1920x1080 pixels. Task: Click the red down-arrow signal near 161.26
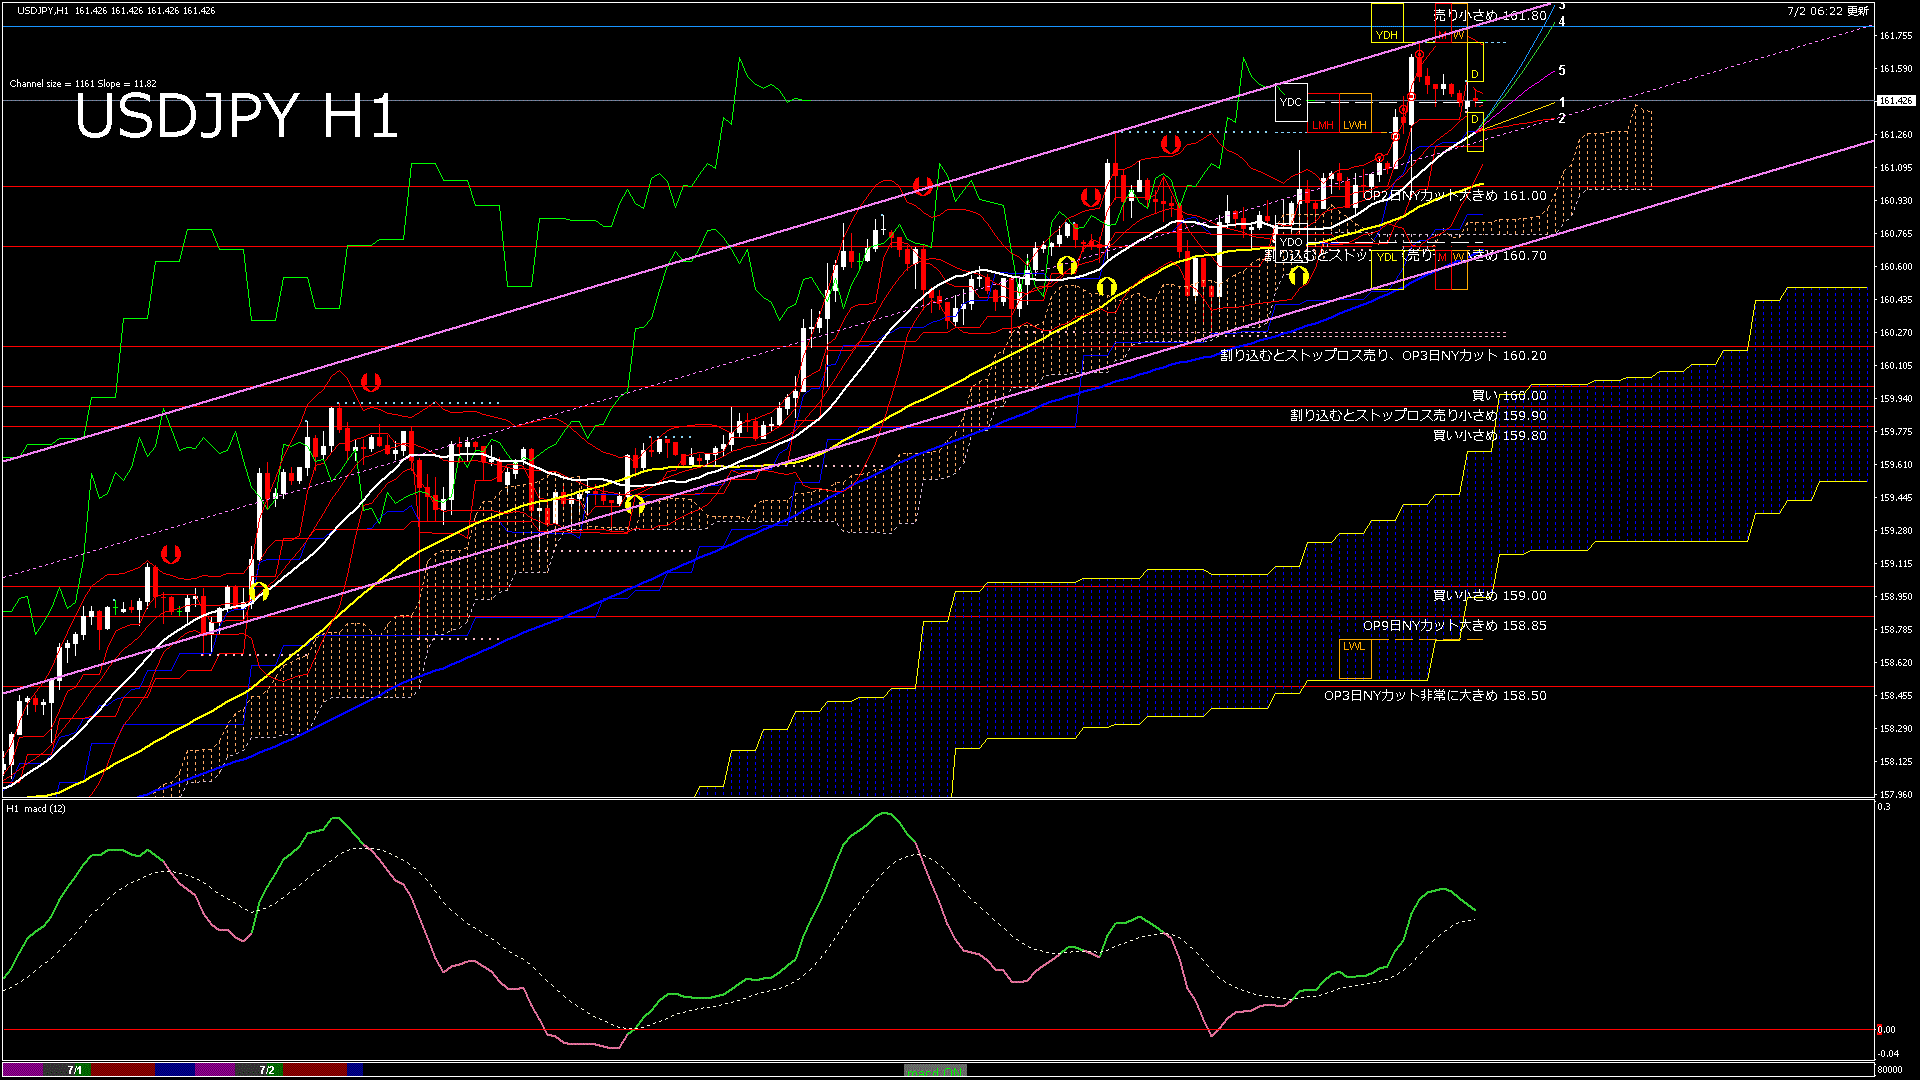point(1170,145)
